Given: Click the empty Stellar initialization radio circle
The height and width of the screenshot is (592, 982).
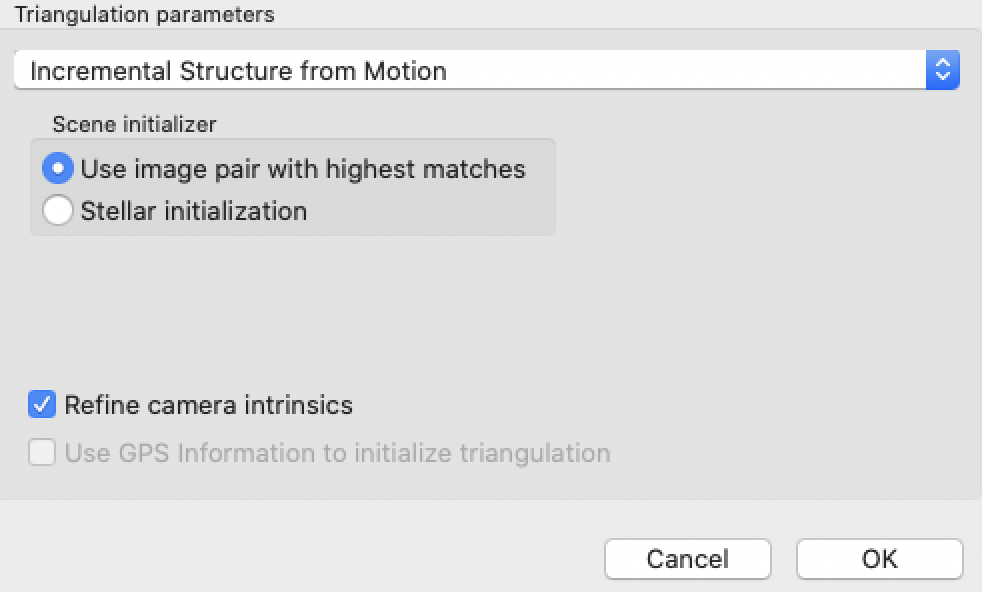Looking at the screenshot, I should [x=58, y=211].
